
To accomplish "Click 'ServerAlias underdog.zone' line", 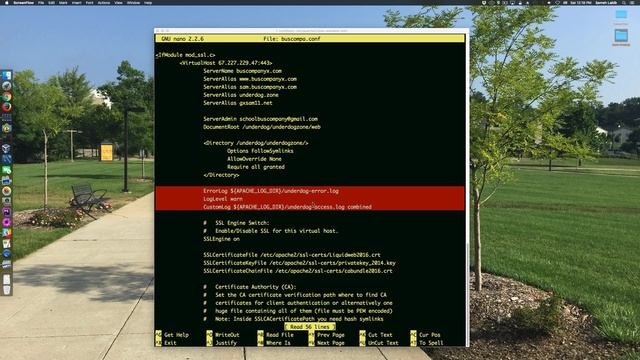I will click(241, 95).
